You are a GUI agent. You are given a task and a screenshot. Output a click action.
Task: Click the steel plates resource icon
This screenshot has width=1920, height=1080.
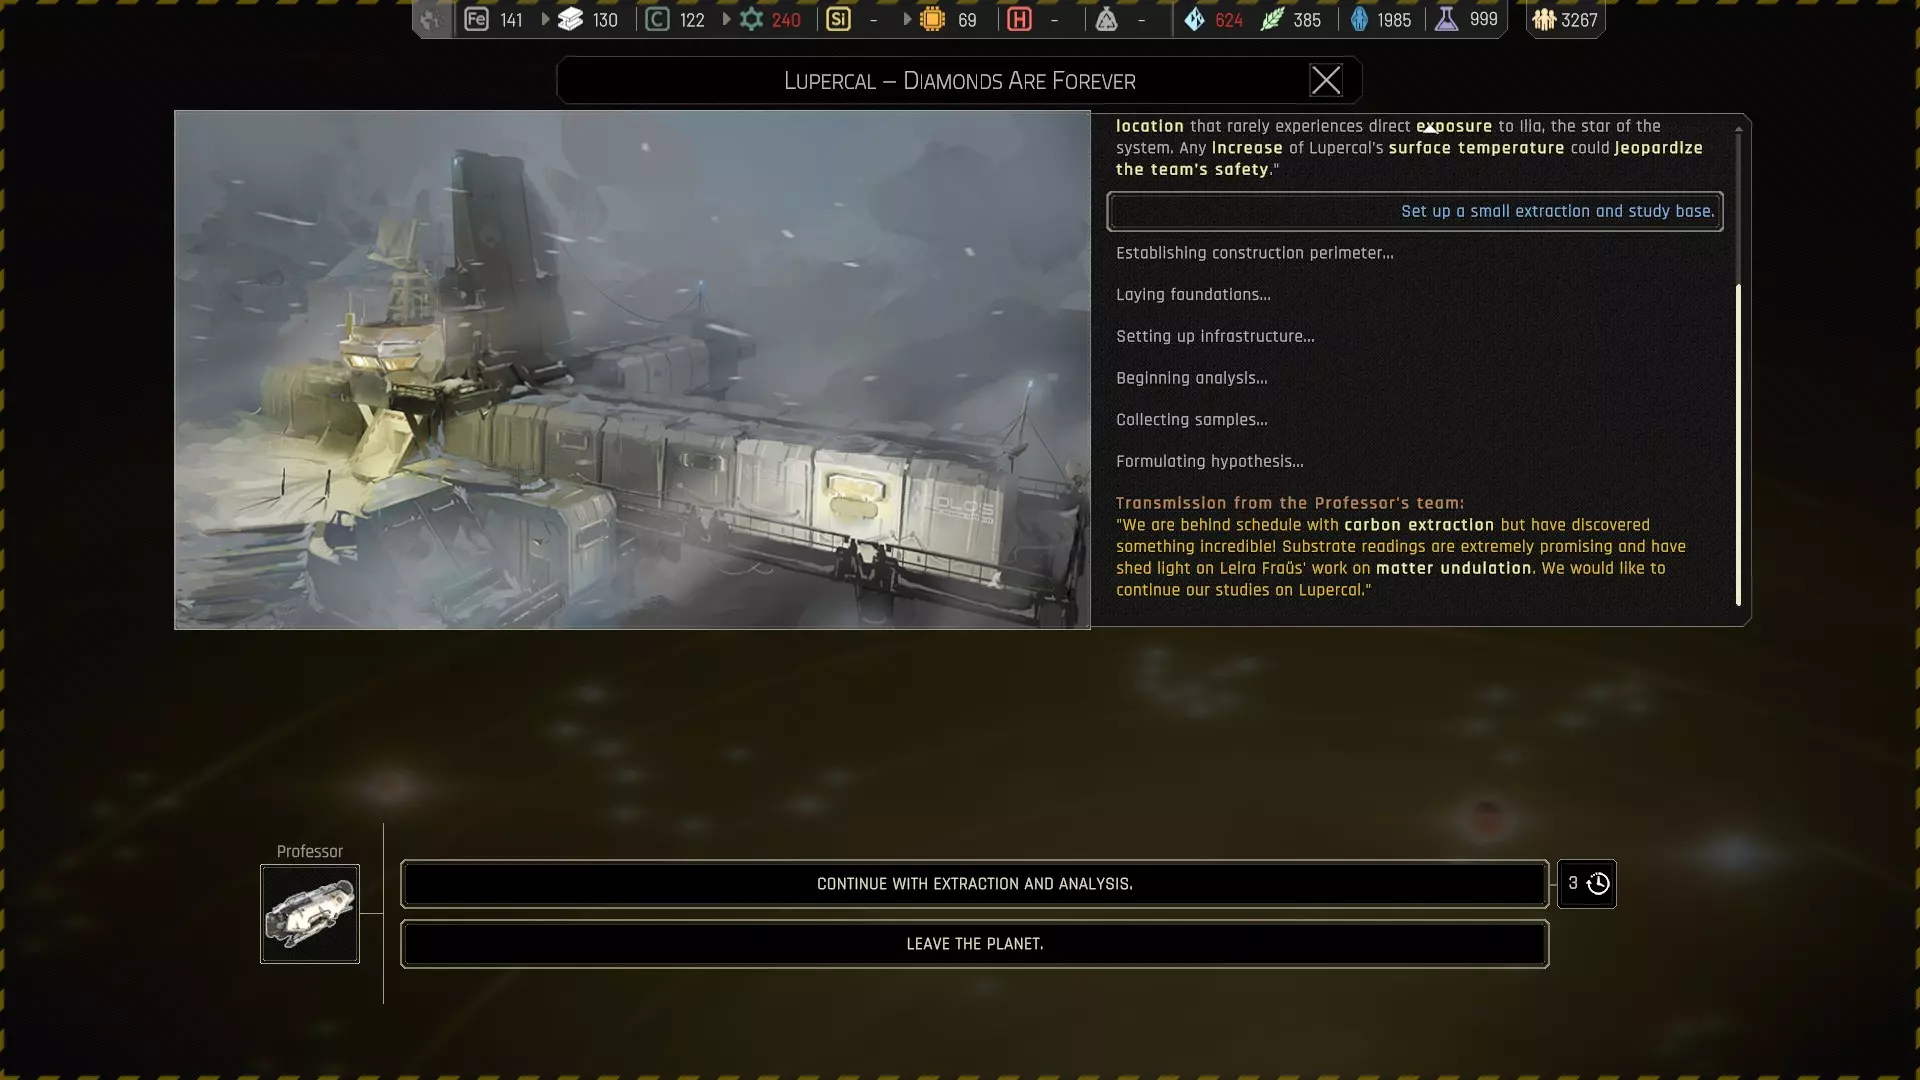point(570,19)
